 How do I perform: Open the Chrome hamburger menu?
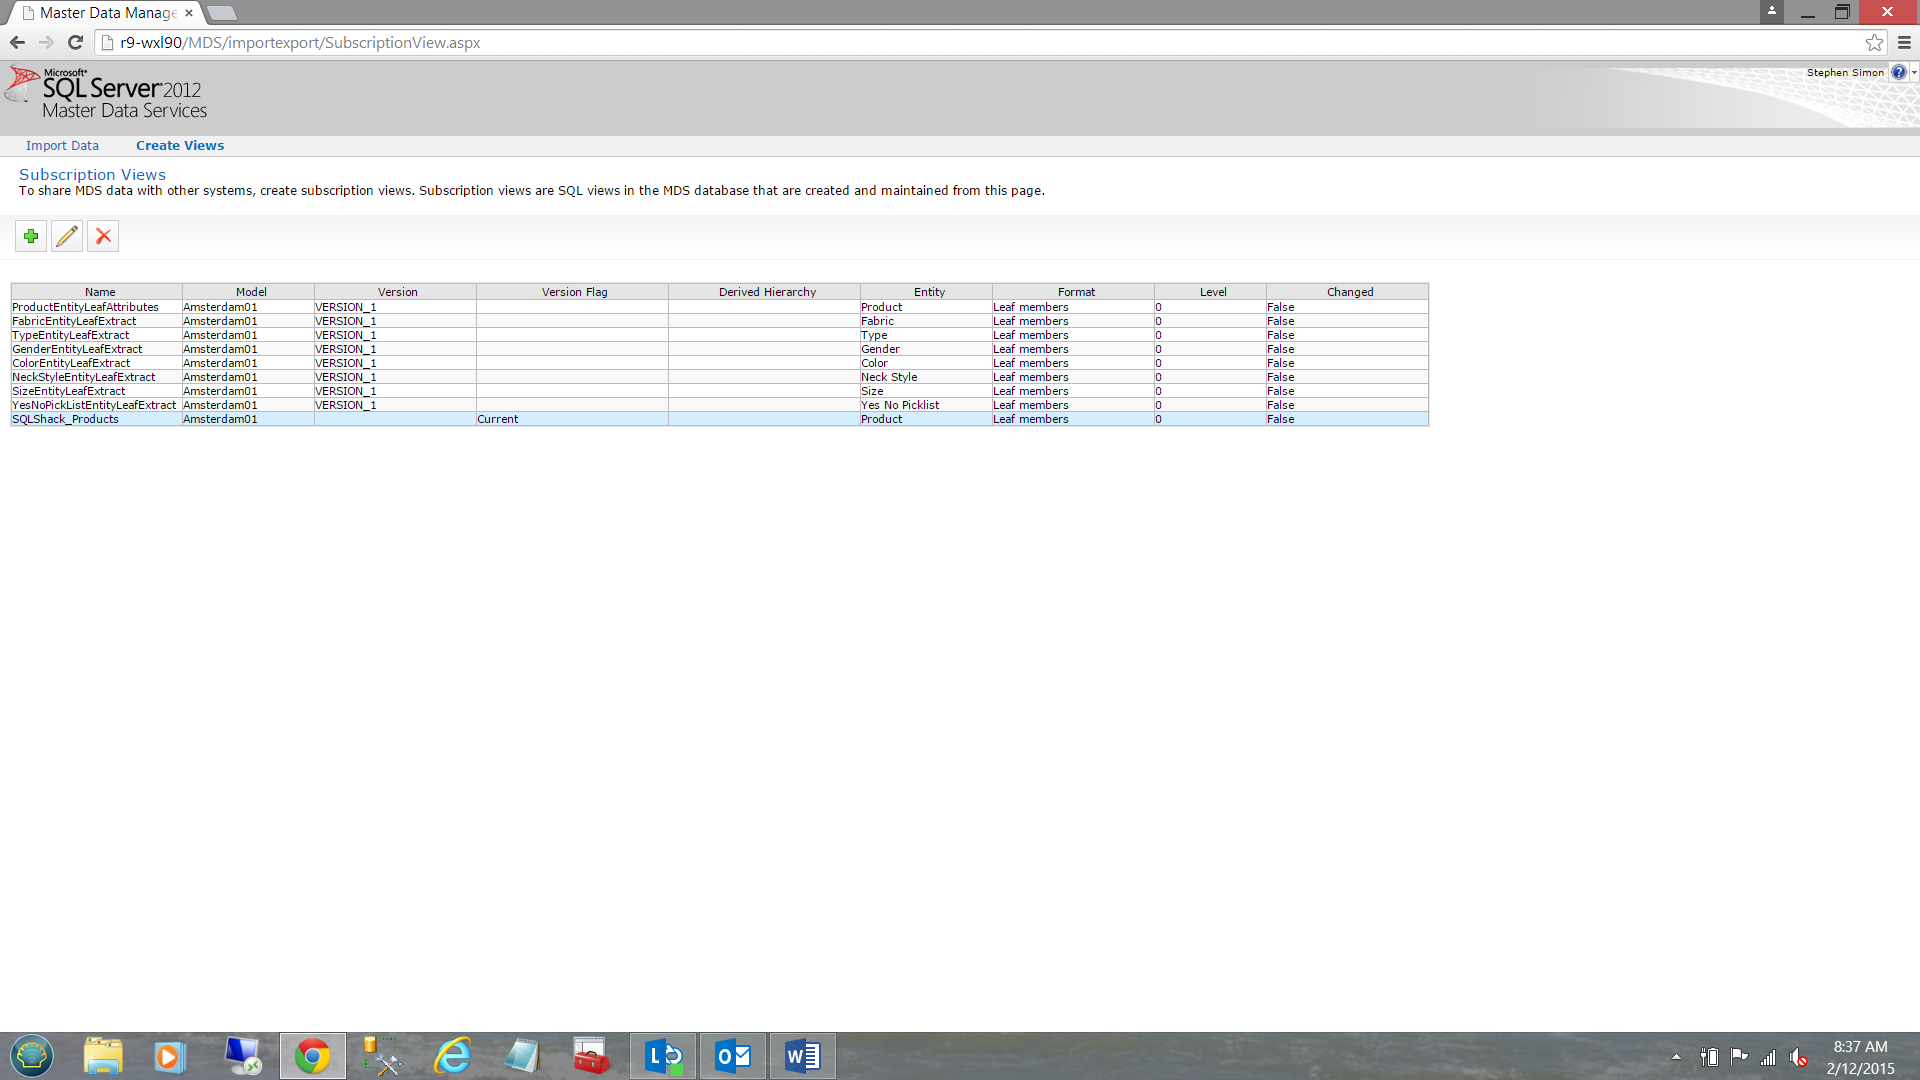pos(1904,43)
